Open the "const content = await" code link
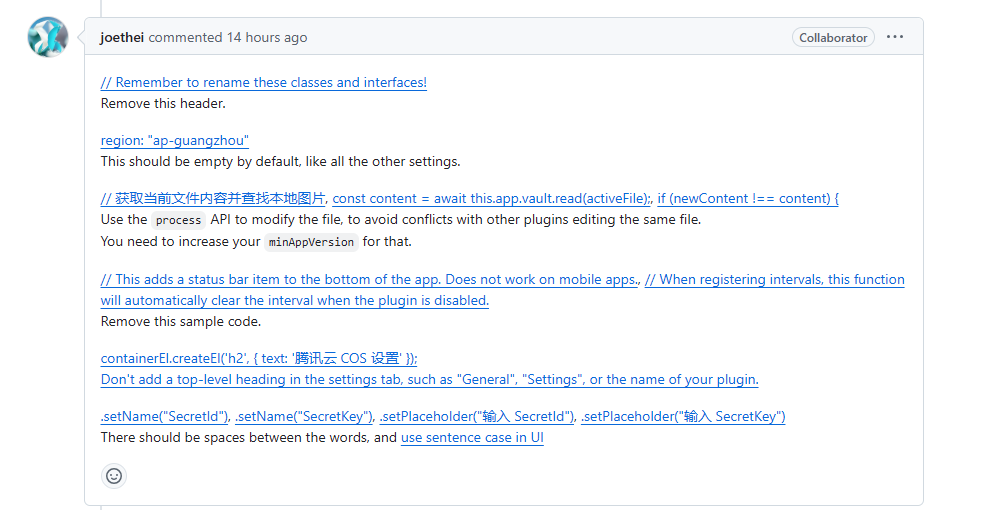 coord(491,198)
